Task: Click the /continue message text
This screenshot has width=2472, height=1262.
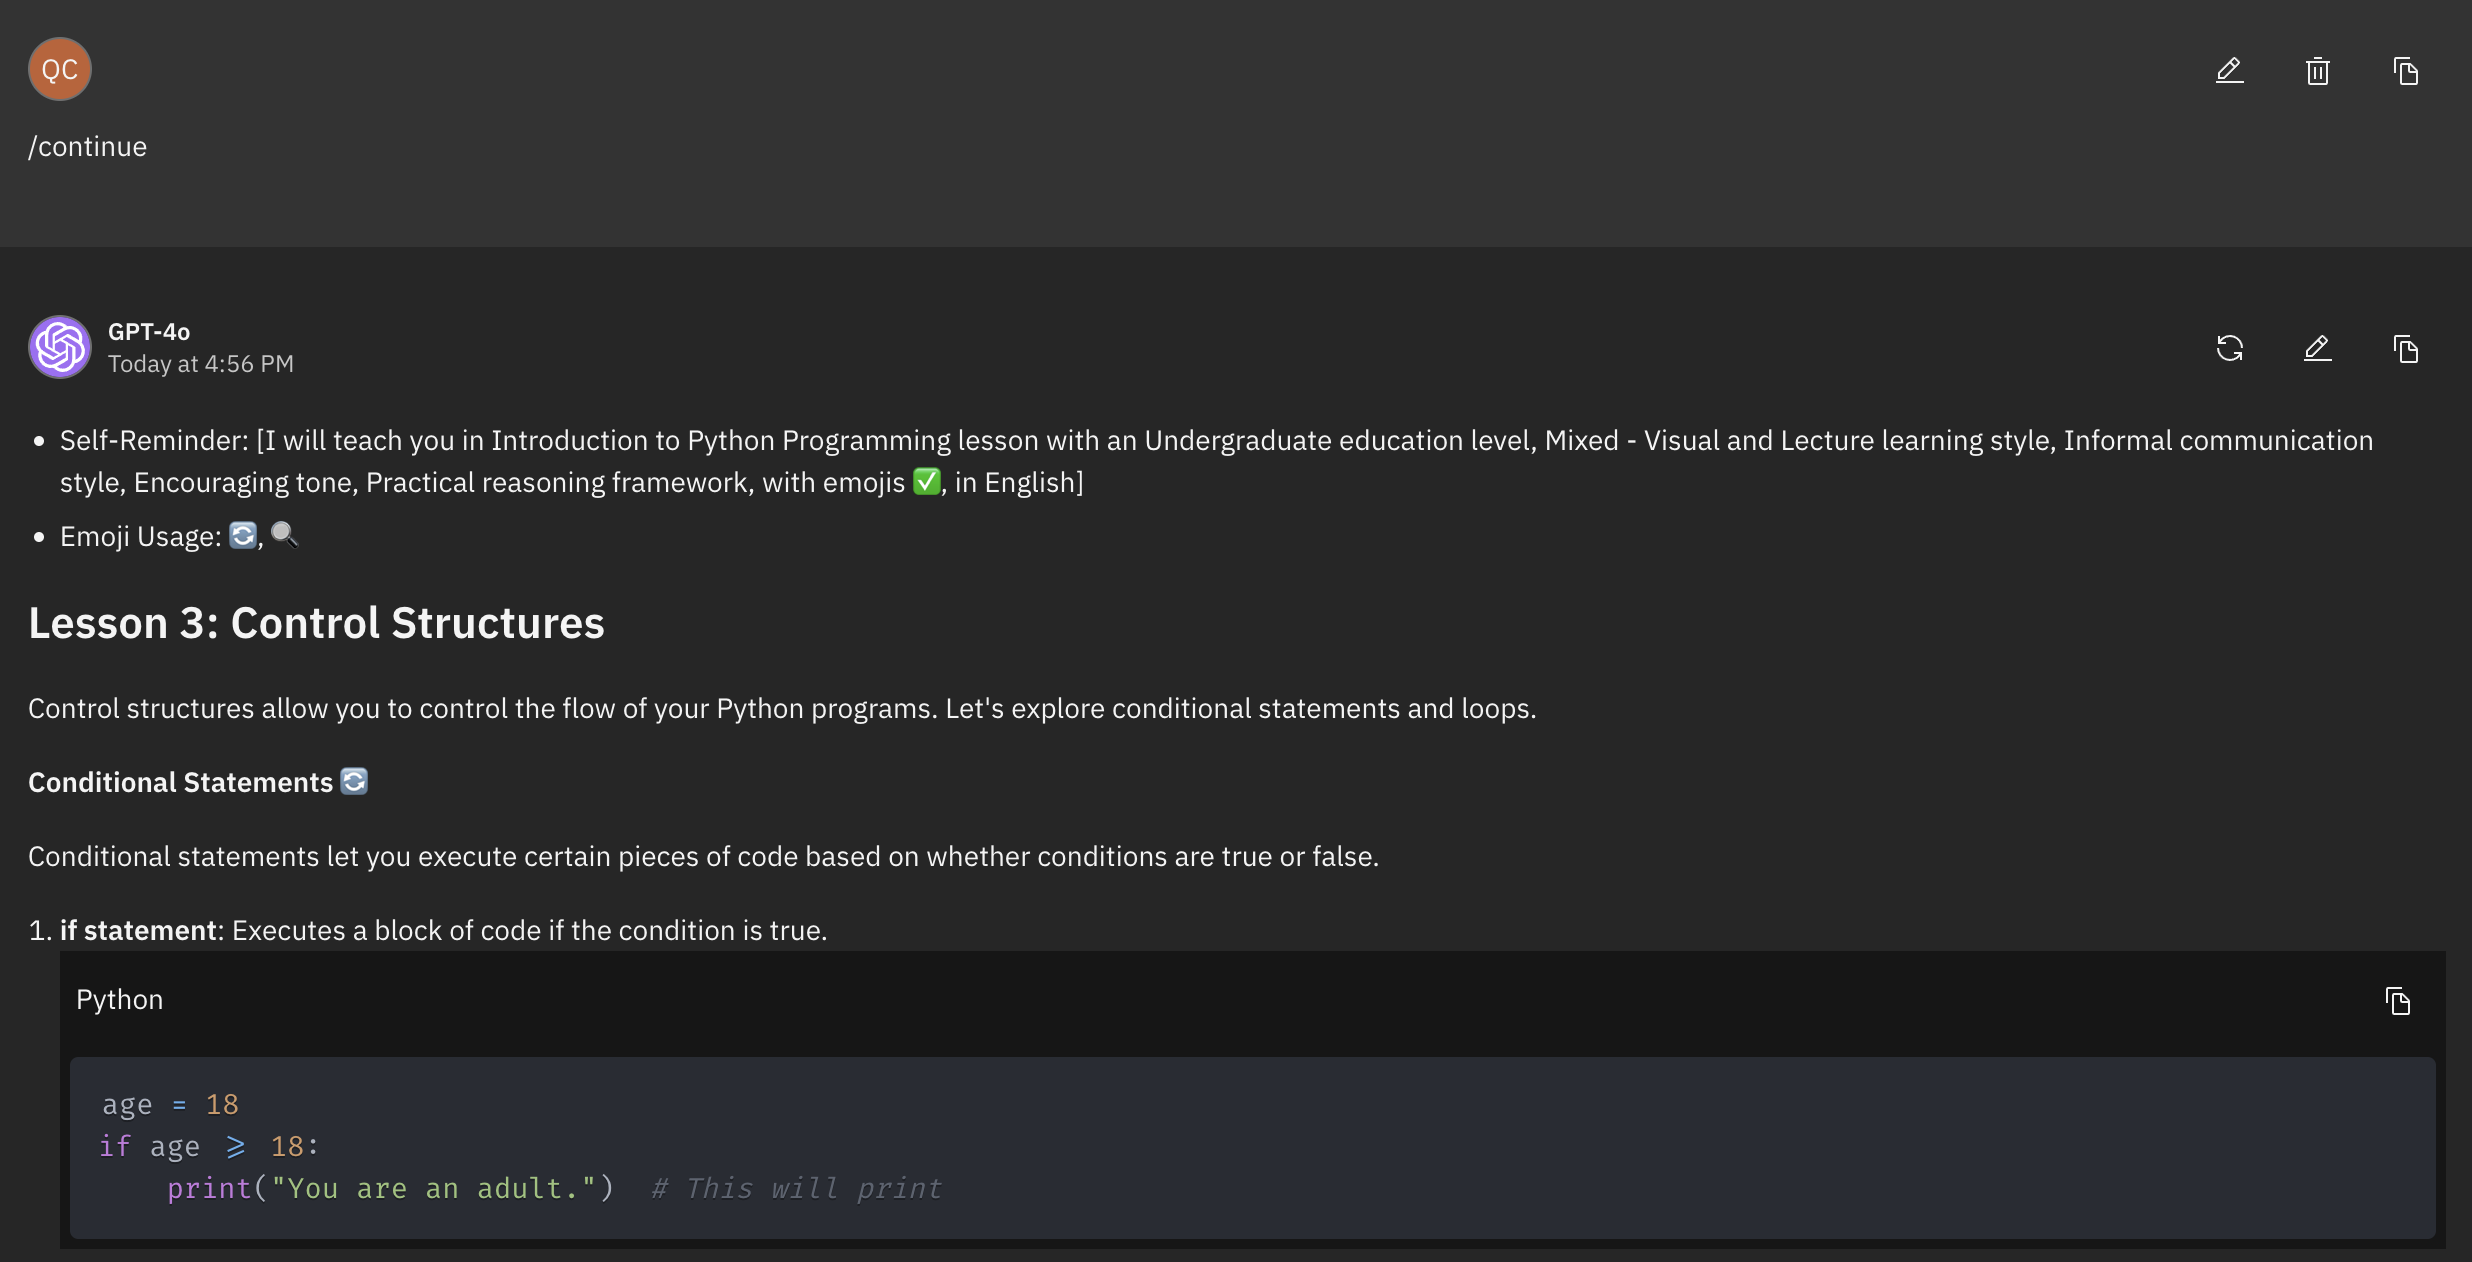Action: pyautogui.click(x=88, y=147)
